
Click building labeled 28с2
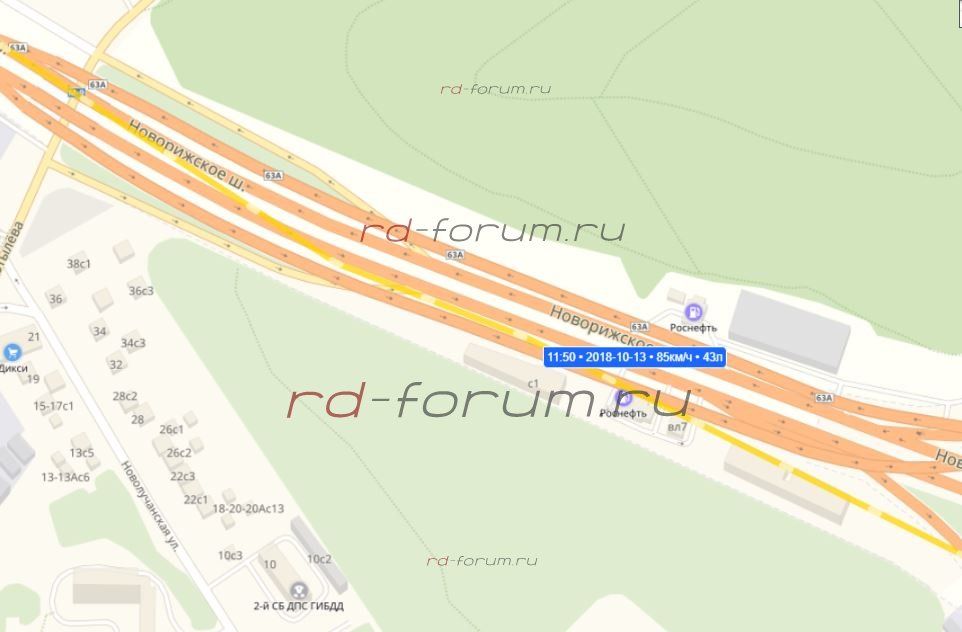tap(125, 396)
